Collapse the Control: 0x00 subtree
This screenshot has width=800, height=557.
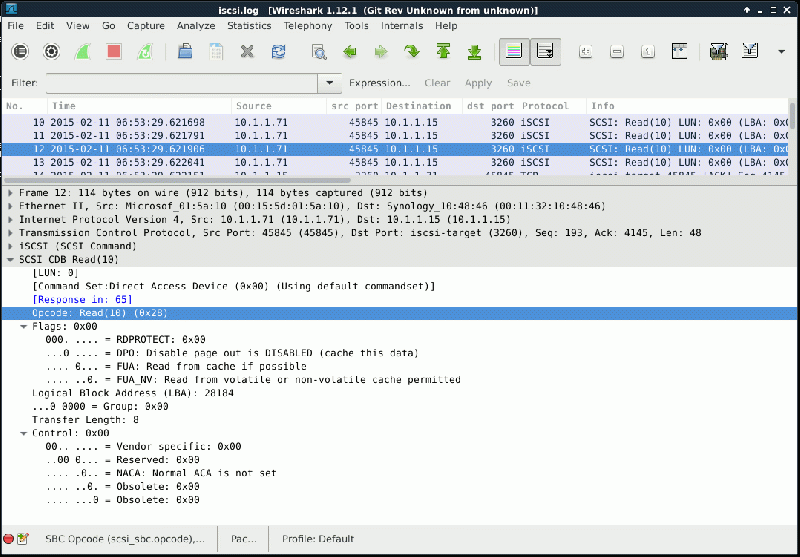[x=23, y=433]
